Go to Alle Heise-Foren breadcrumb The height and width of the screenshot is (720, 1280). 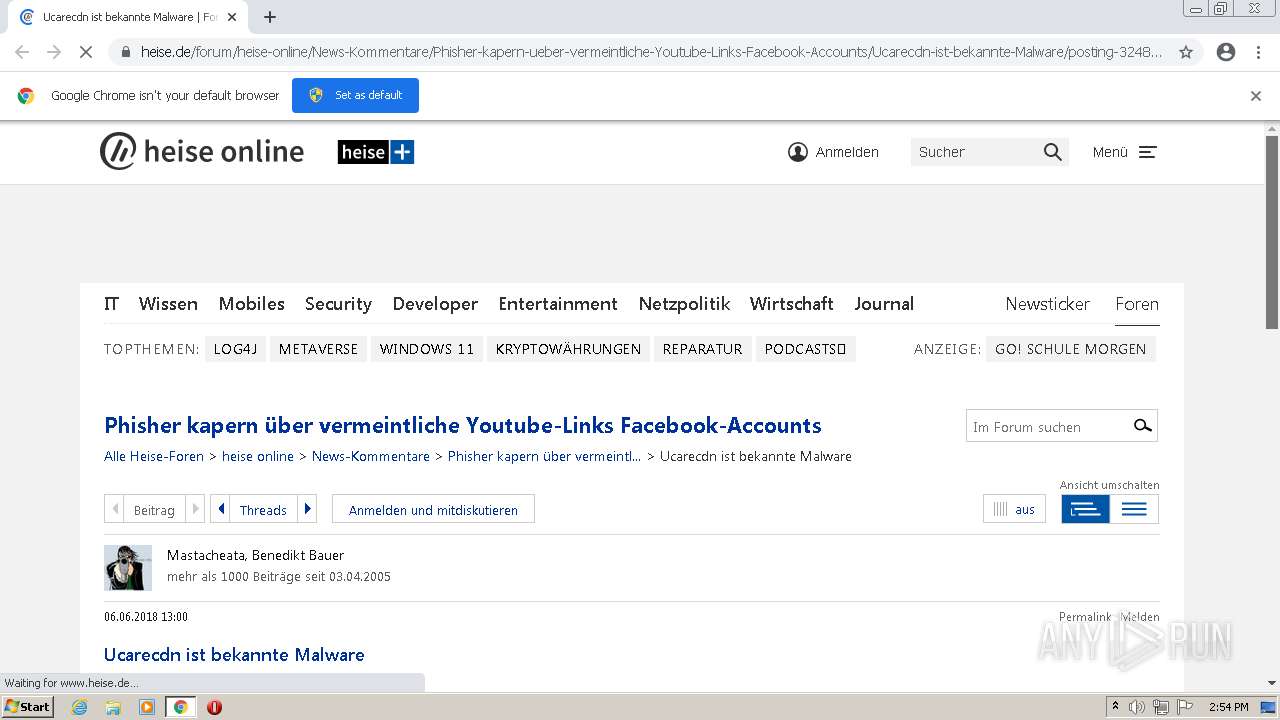pos(154,456)
